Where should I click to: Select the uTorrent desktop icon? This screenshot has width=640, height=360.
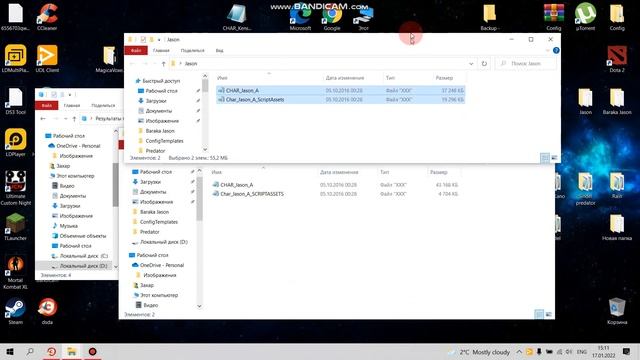[585, 16]
